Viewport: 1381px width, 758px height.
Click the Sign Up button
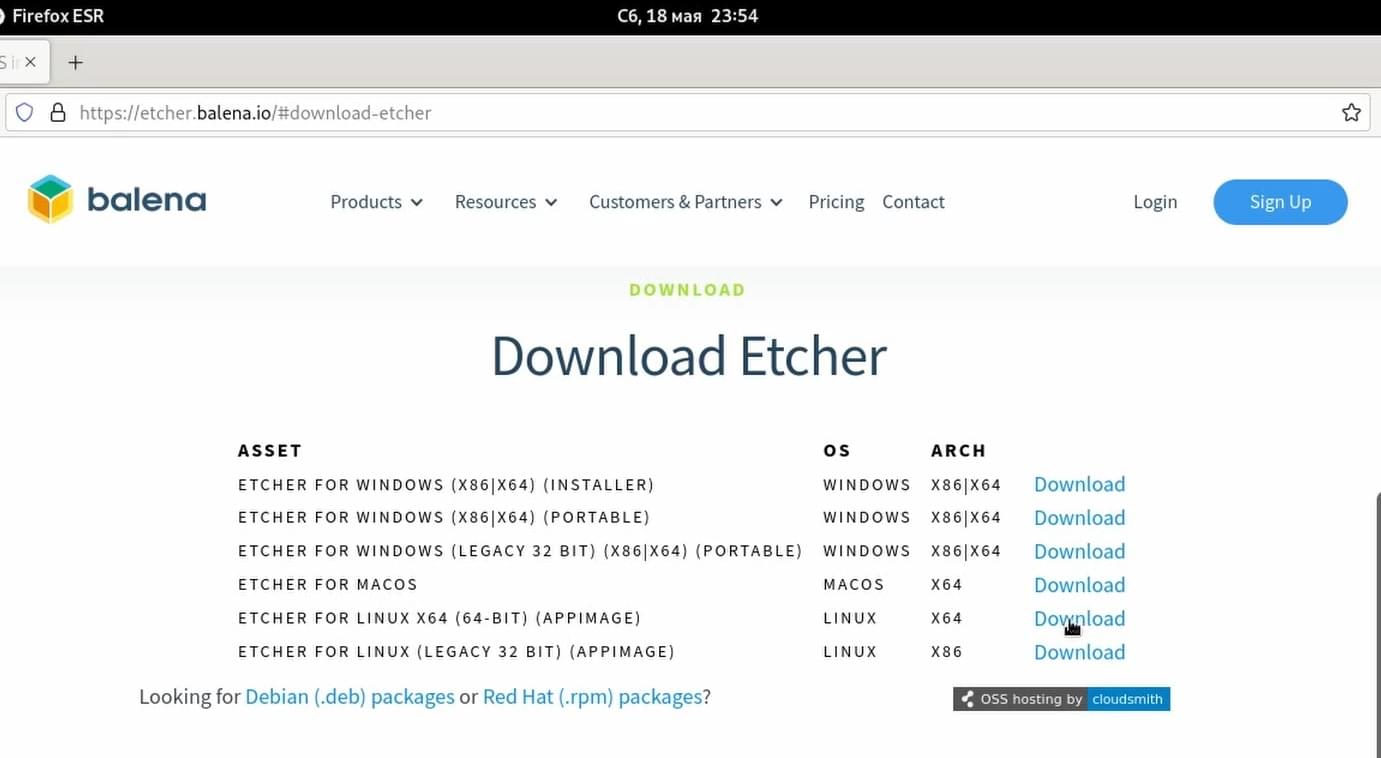tap(1280, 202)
